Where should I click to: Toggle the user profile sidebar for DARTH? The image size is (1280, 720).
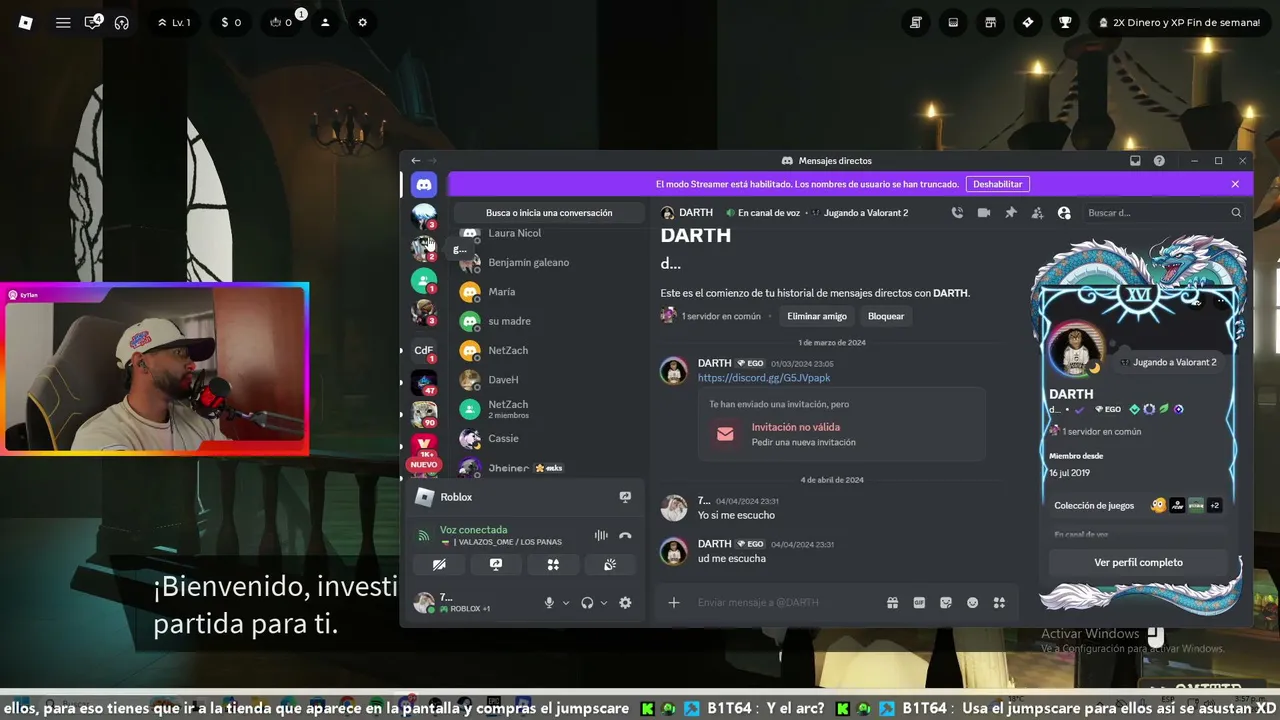pos(1064,213)
